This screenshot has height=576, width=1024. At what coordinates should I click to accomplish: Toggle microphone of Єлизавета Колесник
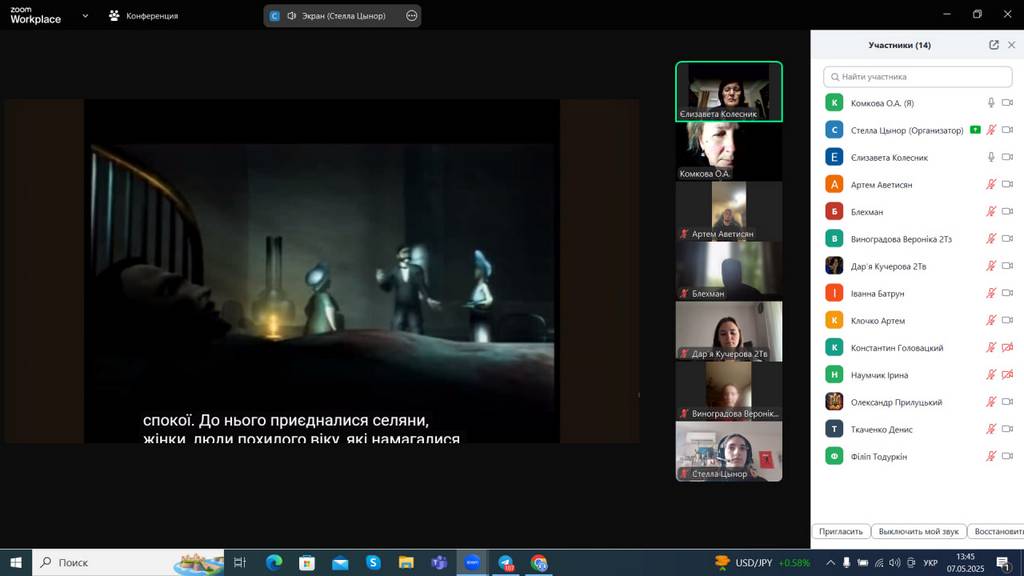991,157
